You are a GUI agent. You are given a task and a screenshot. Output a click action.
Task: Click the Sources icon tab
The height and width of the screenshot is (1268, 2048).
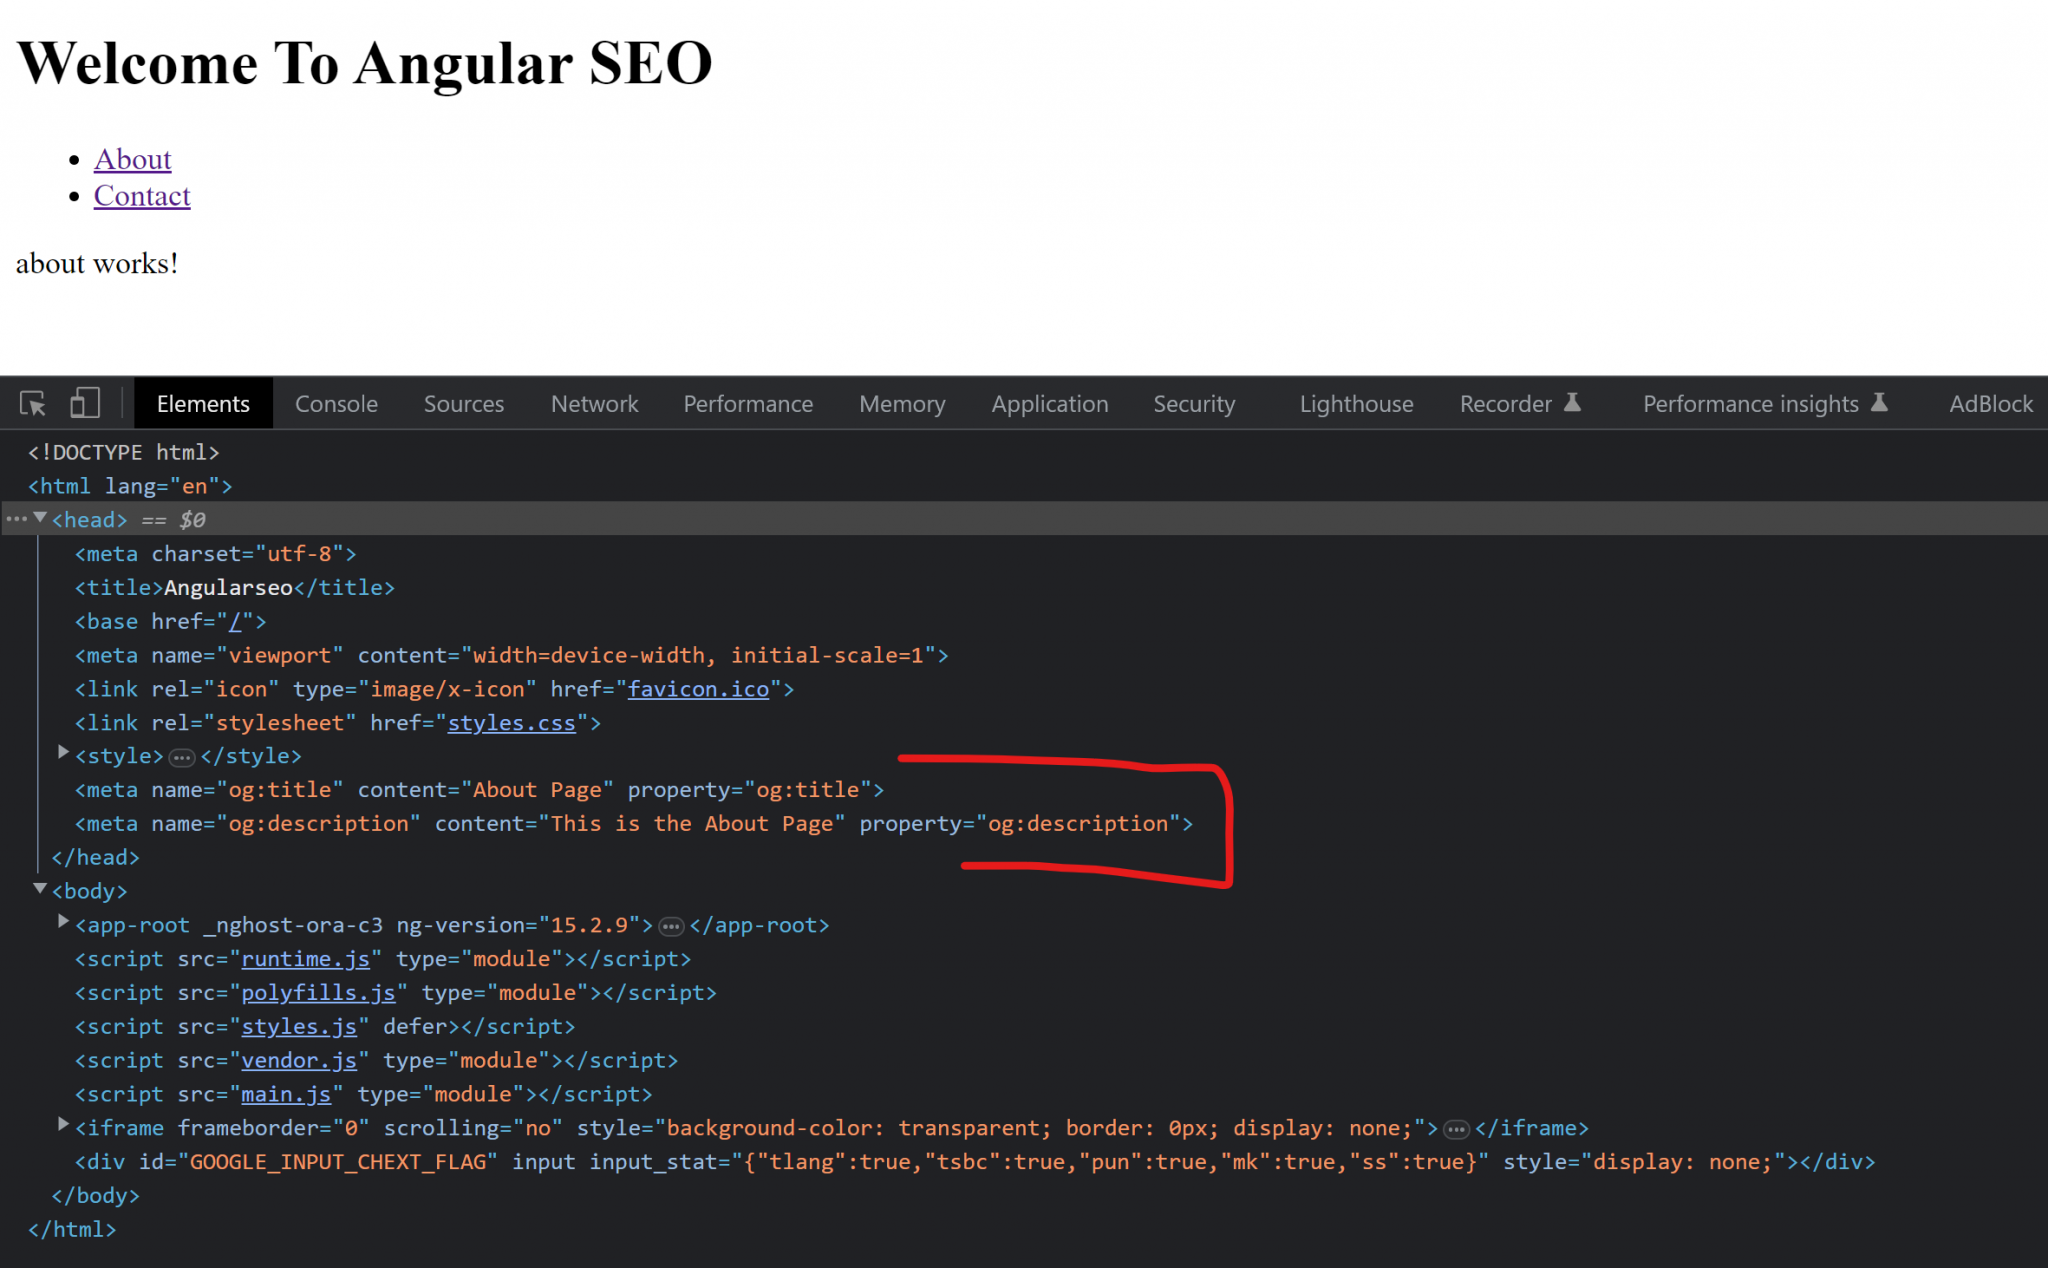point(464,404)
